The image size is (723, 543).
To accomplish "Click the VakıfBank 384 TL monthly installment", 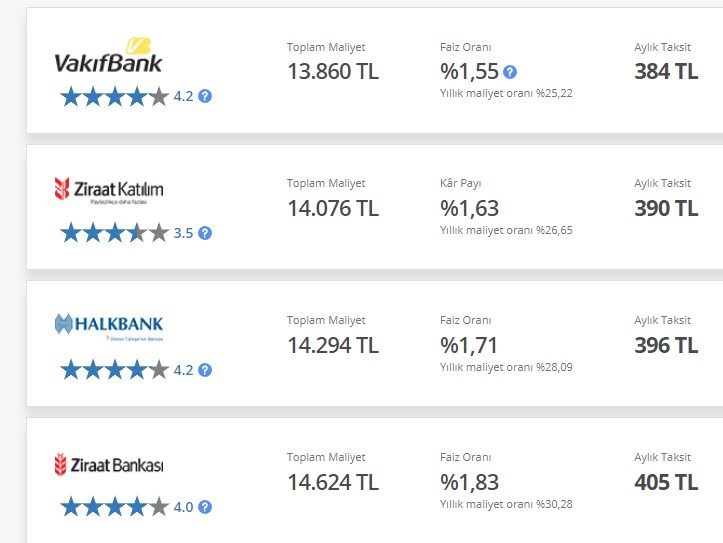I will (x=666, y=71).
